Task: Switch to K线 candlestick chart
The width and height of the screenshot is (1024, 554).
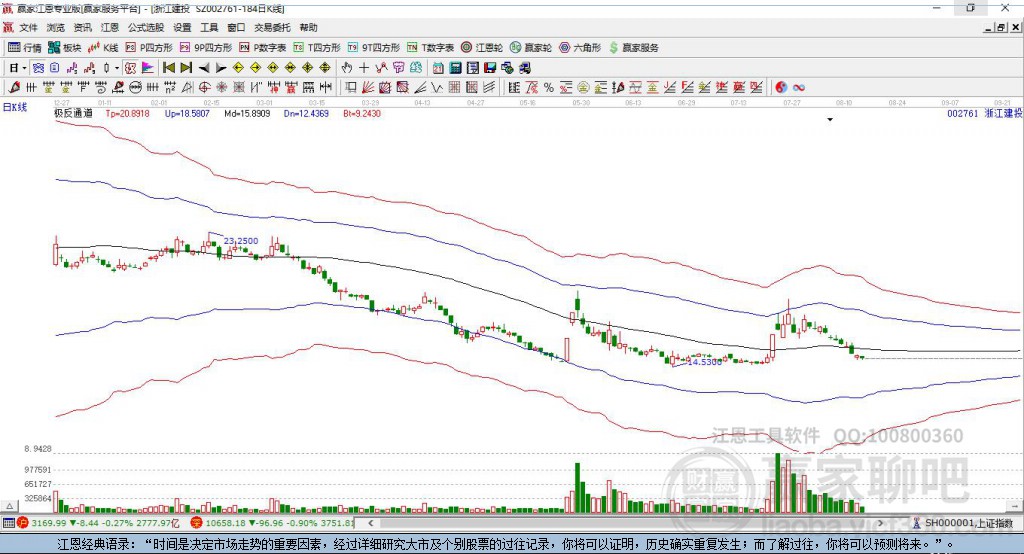Action: (103, 48)
